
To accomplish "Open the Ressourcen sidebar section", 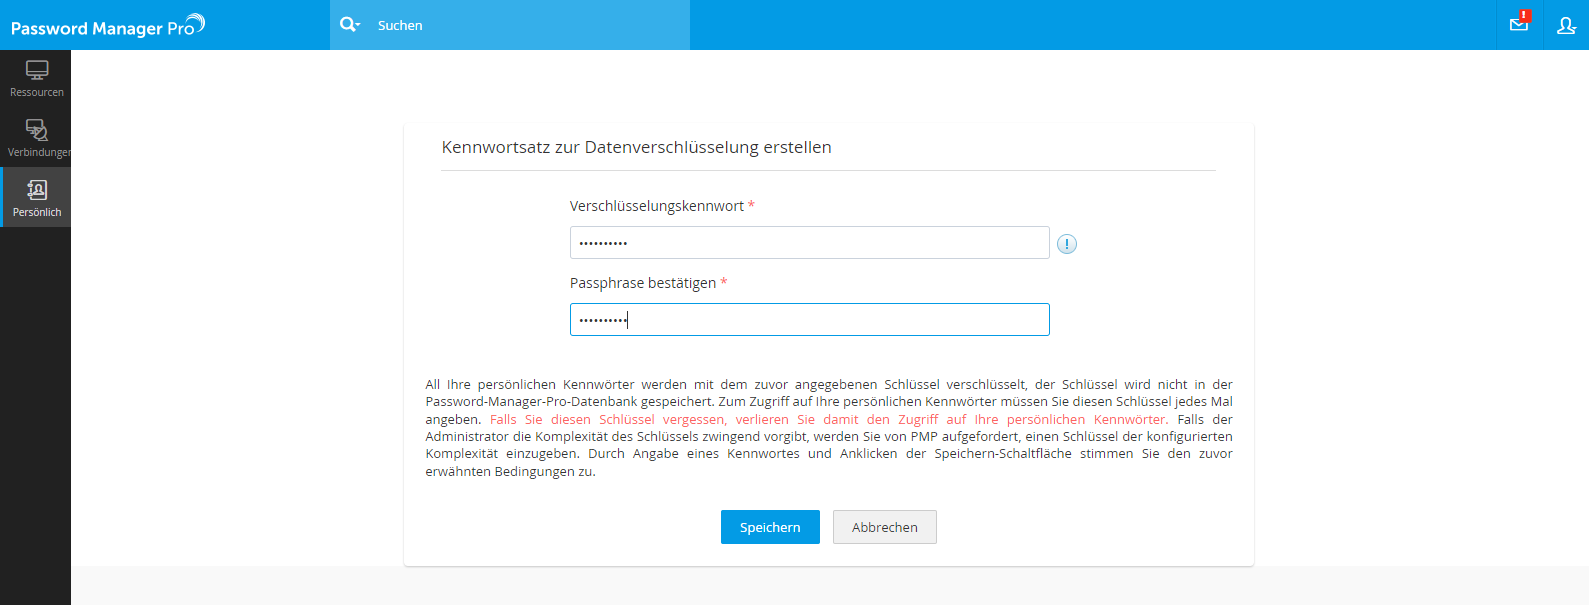I will click(36, 79).
